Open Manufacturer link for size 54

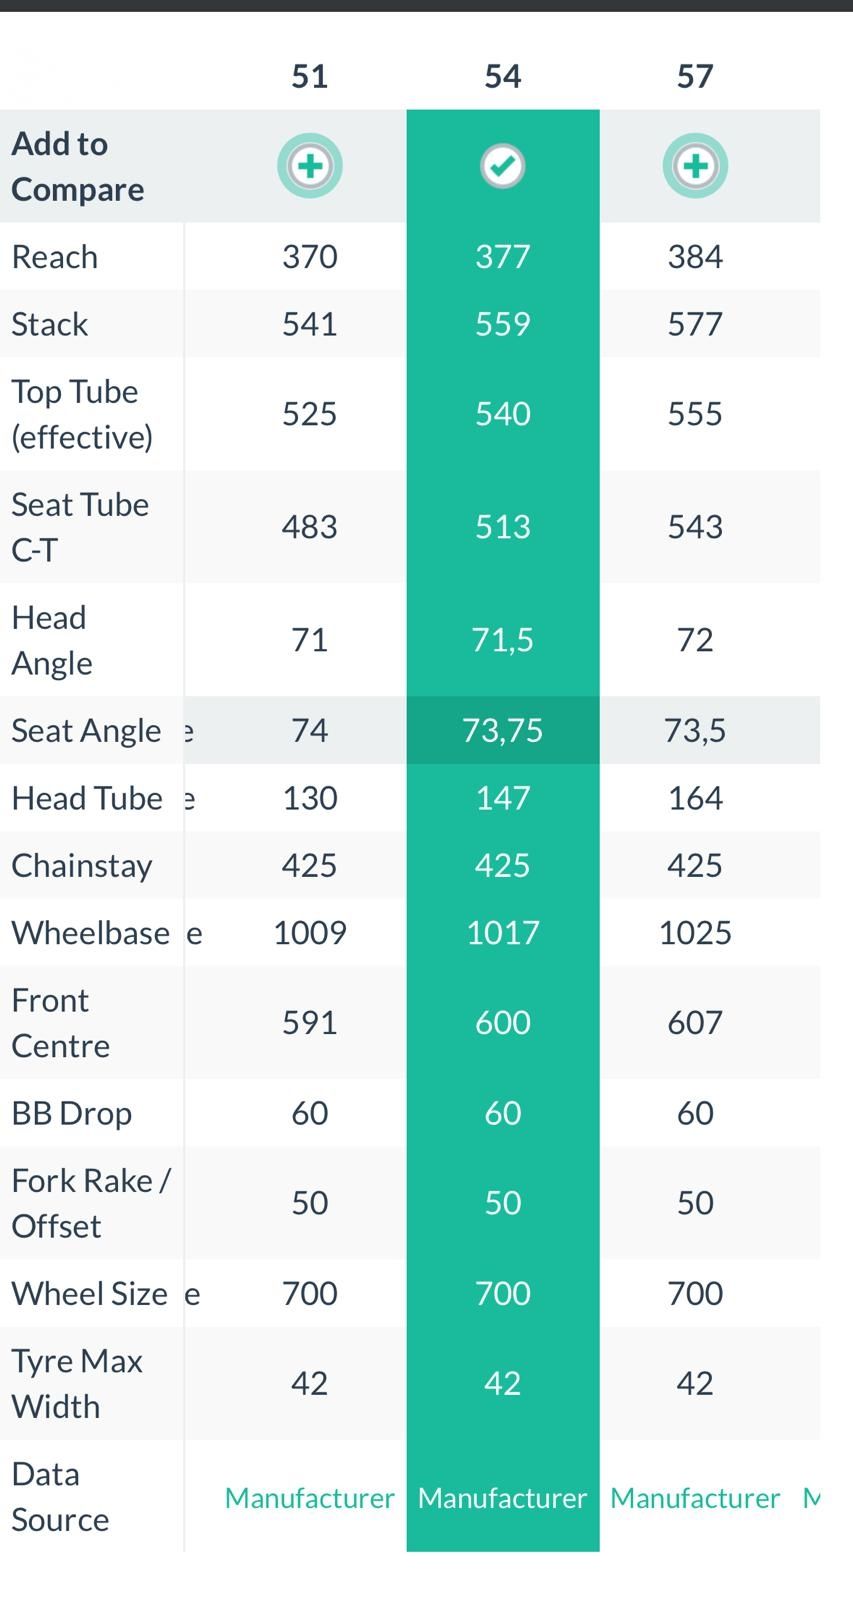pyautogui.click(x=502, y=1498)
